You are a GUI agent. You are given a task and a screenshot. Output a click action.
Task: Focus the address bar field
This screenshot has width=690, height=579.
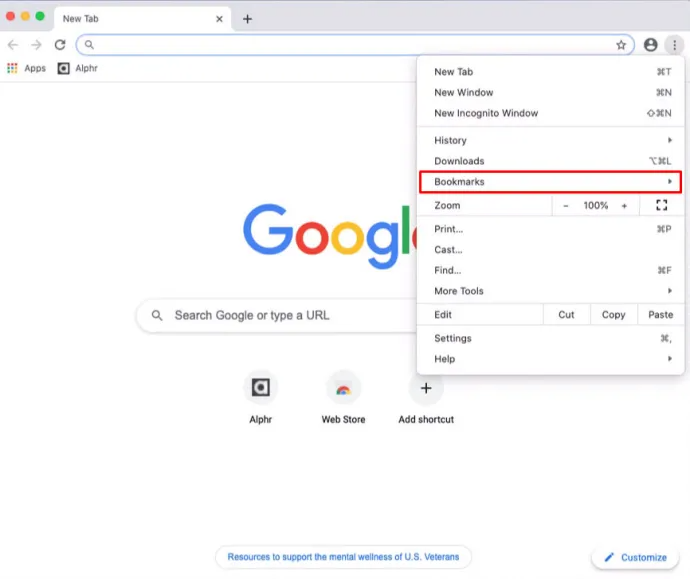[x=355, y=45]
